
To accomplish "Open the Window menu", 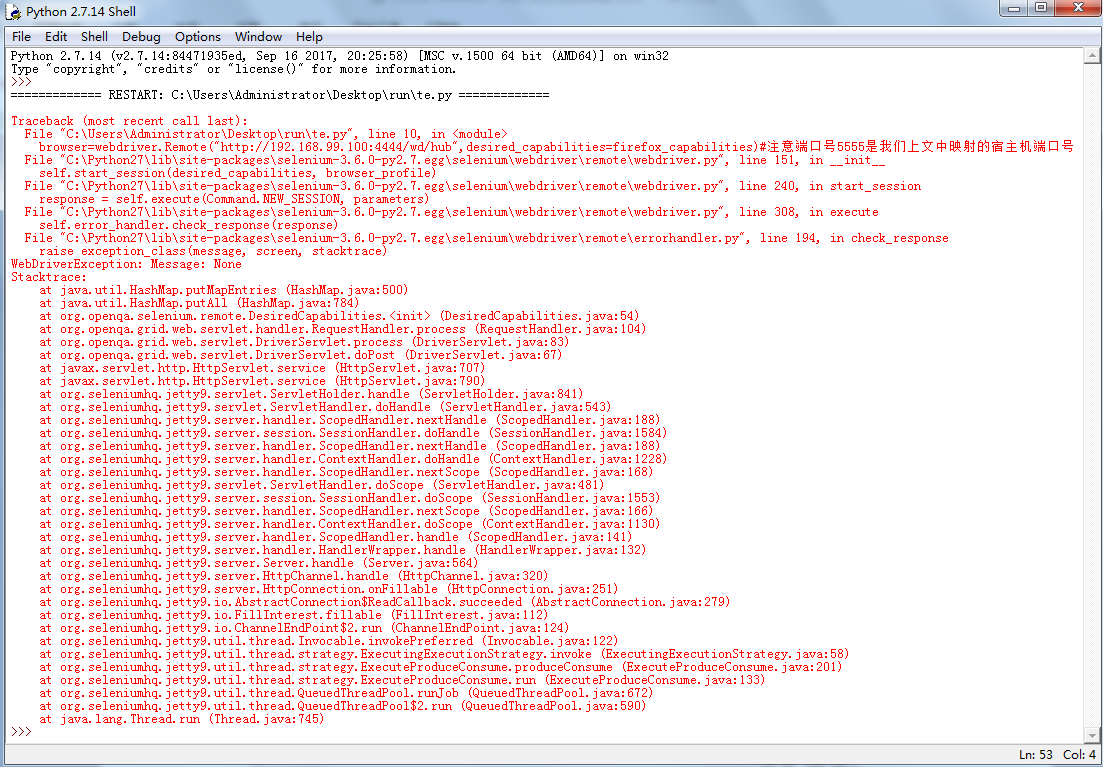I will (x=258, y=37).
